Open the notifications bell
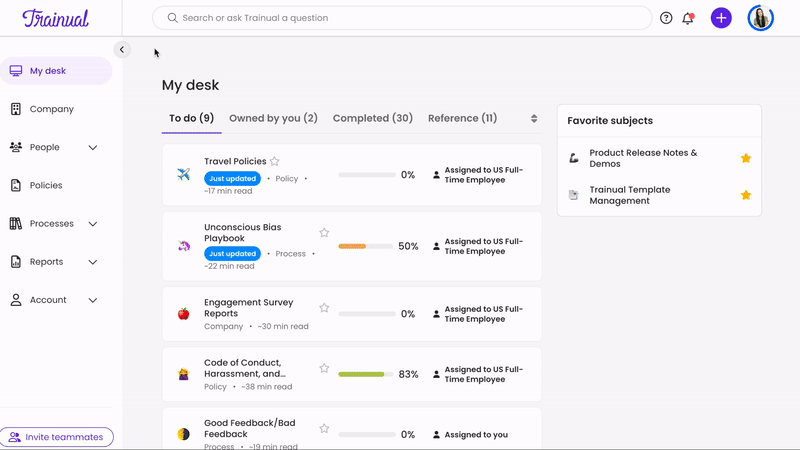Screen dimensions: 800x450 point(688,18)
